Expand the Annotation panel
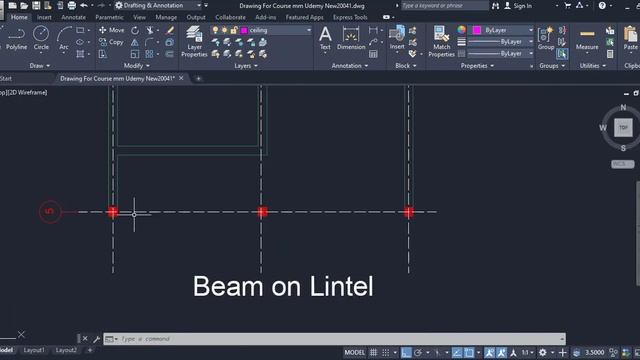This screenshot has height=360, width=640. tap(350, 65)
